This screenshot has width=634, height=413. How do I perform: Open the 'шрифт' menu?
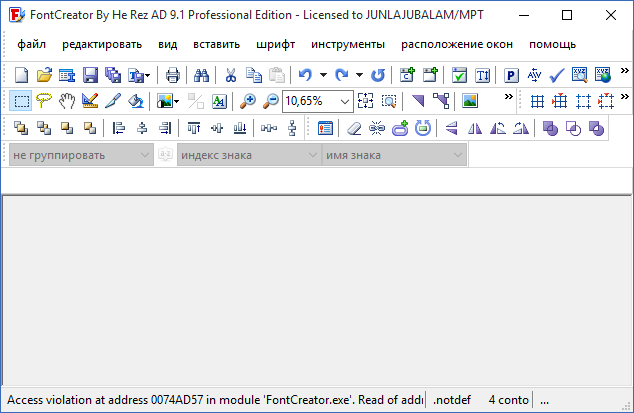click(x=275, y=44)
